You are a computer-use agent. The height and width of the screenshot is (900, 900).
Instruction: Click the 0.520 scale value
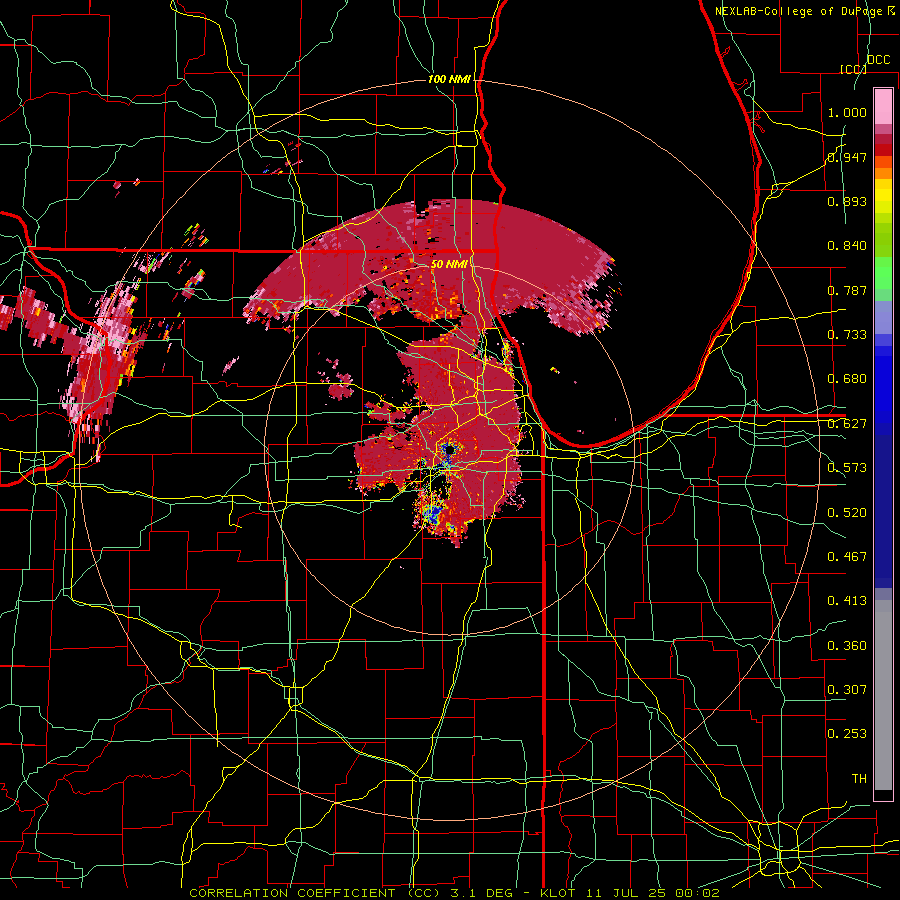tap(847, 513)
